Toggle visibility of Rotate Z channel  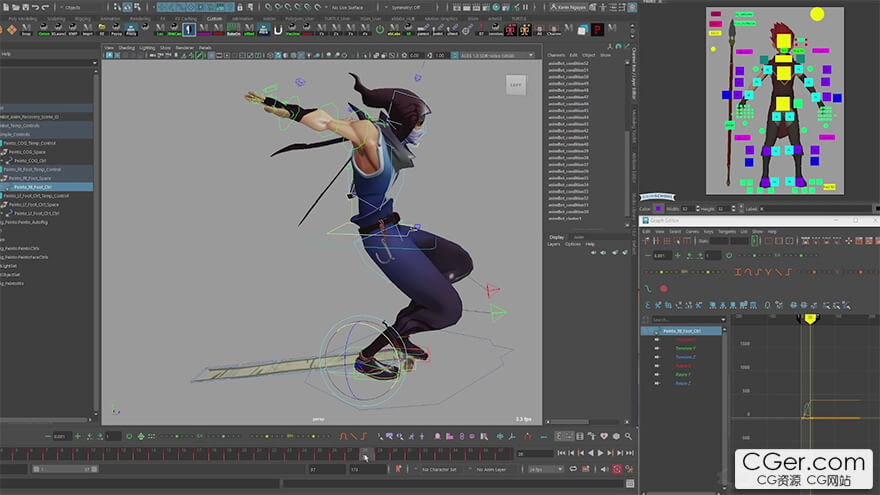point(657,383)
